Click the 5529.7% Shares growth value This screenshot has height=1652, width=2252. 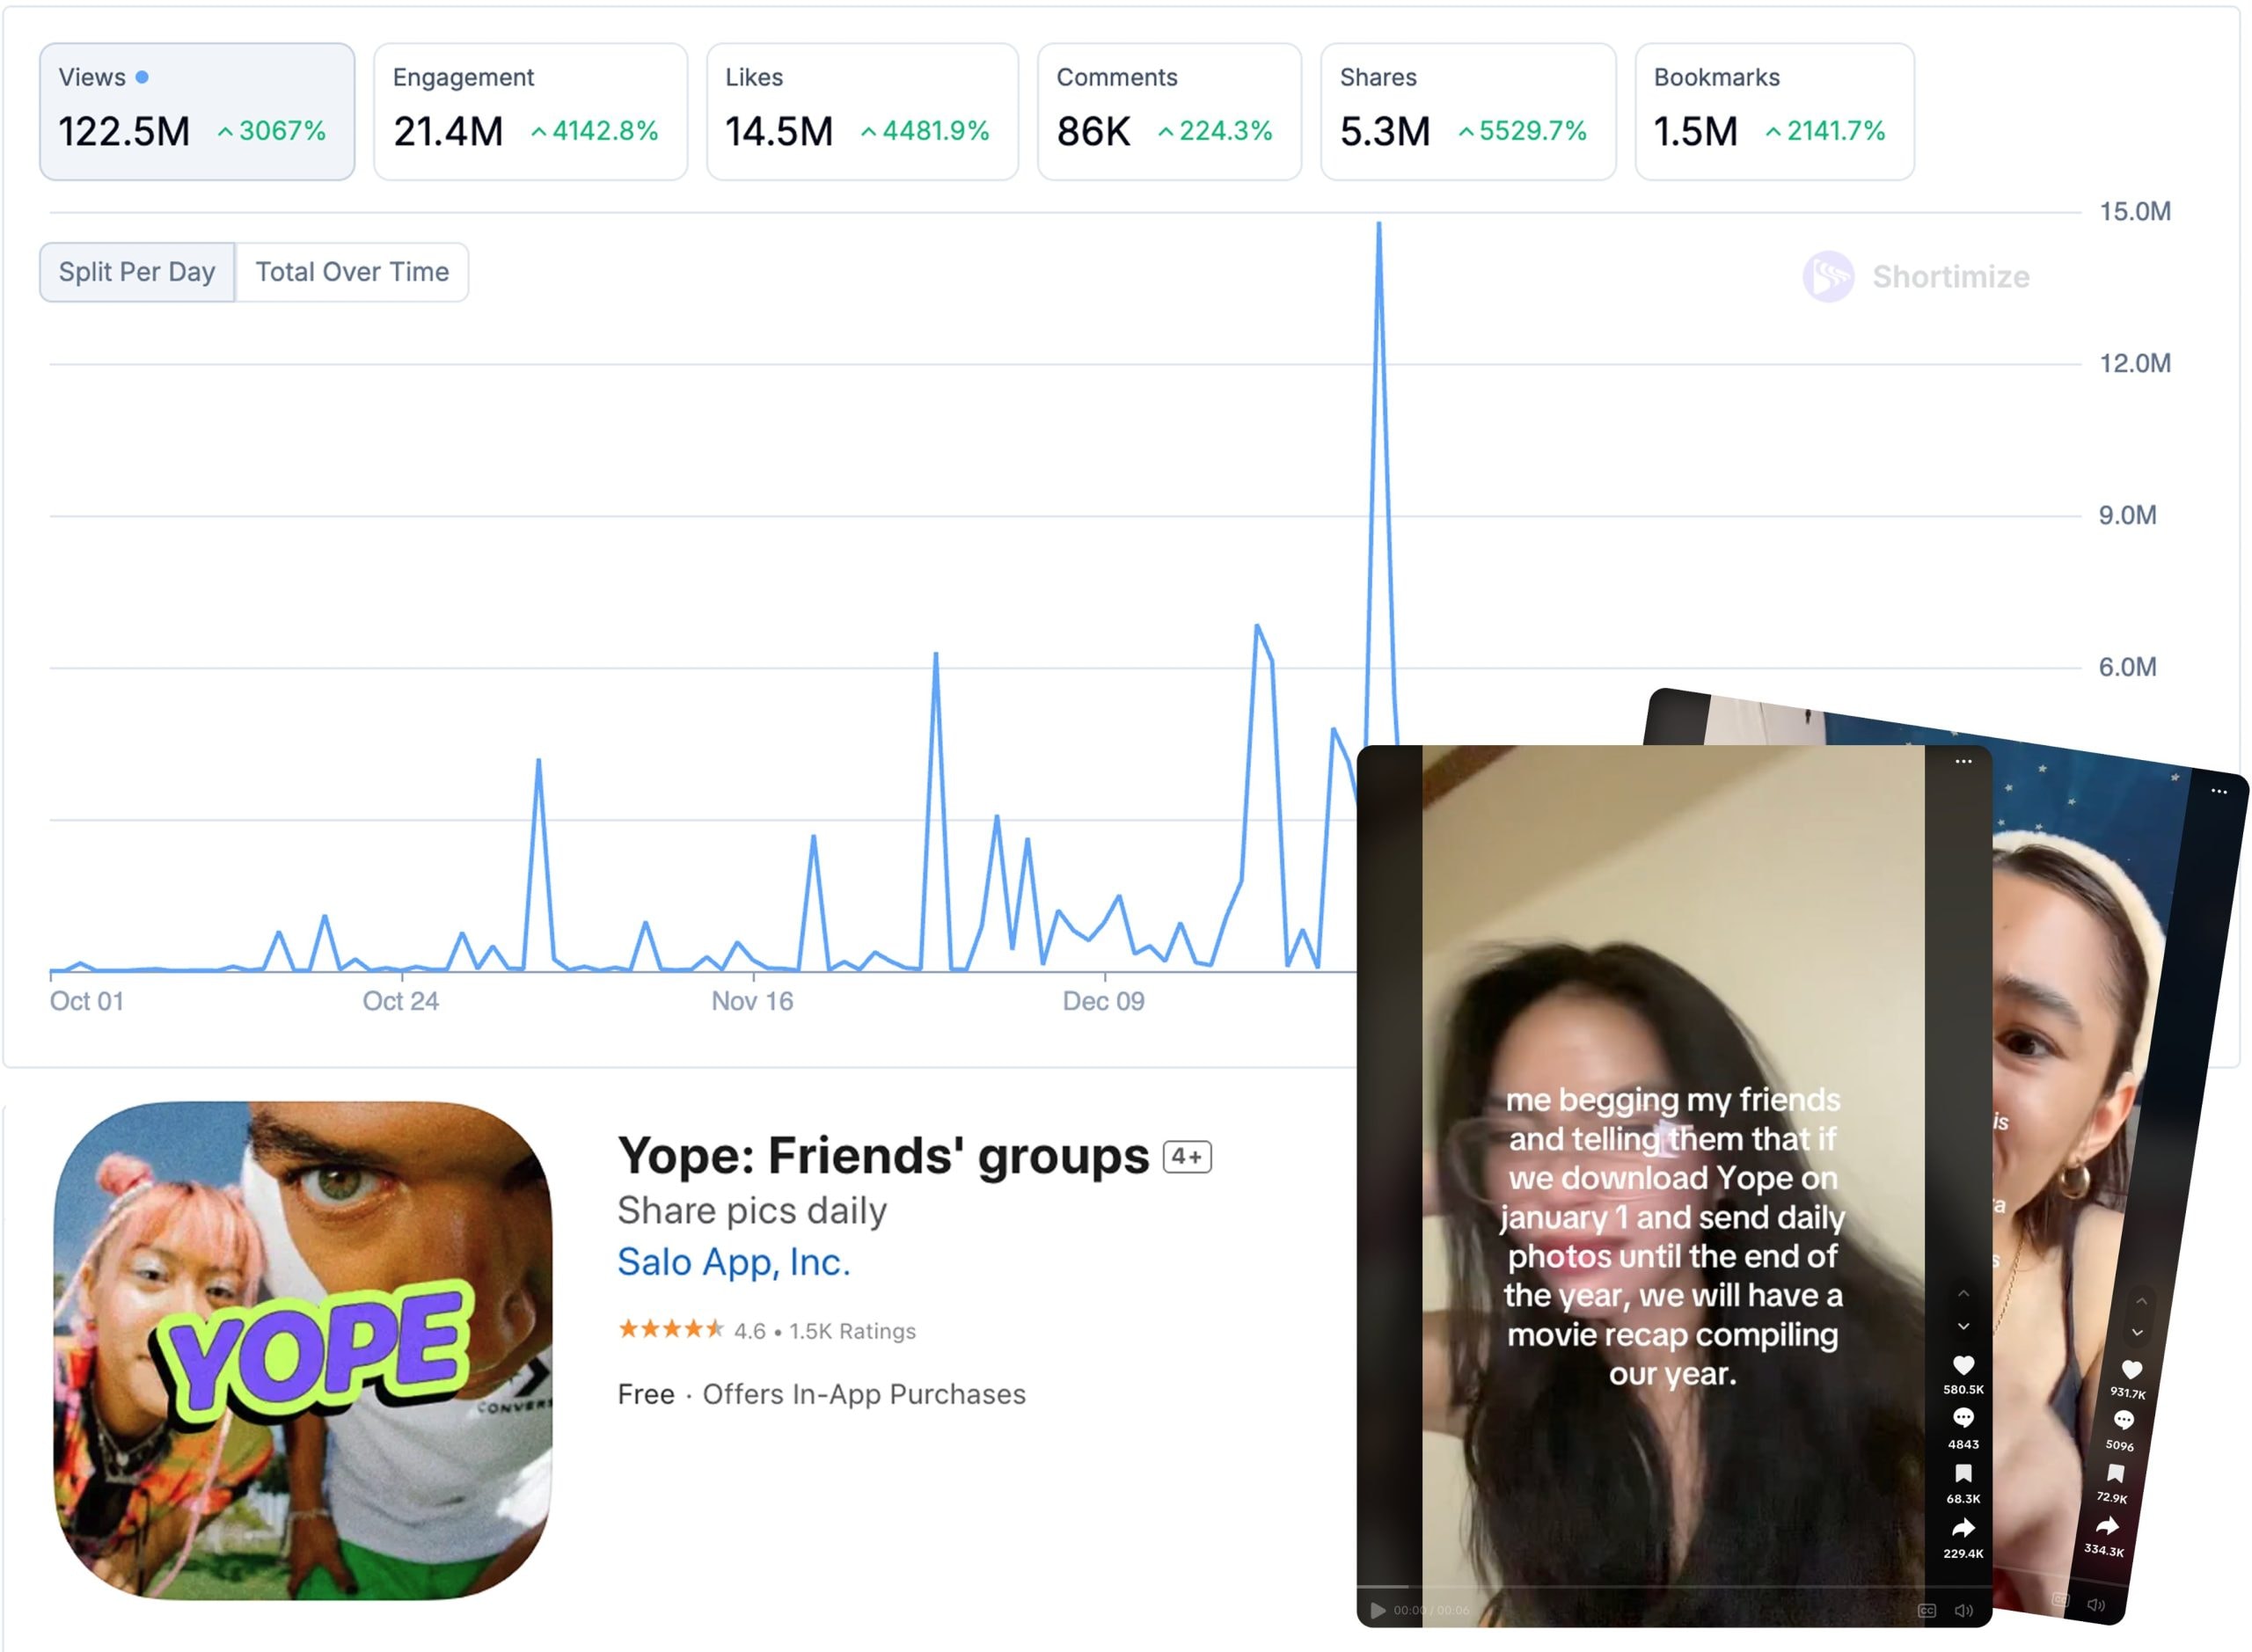1523,131
